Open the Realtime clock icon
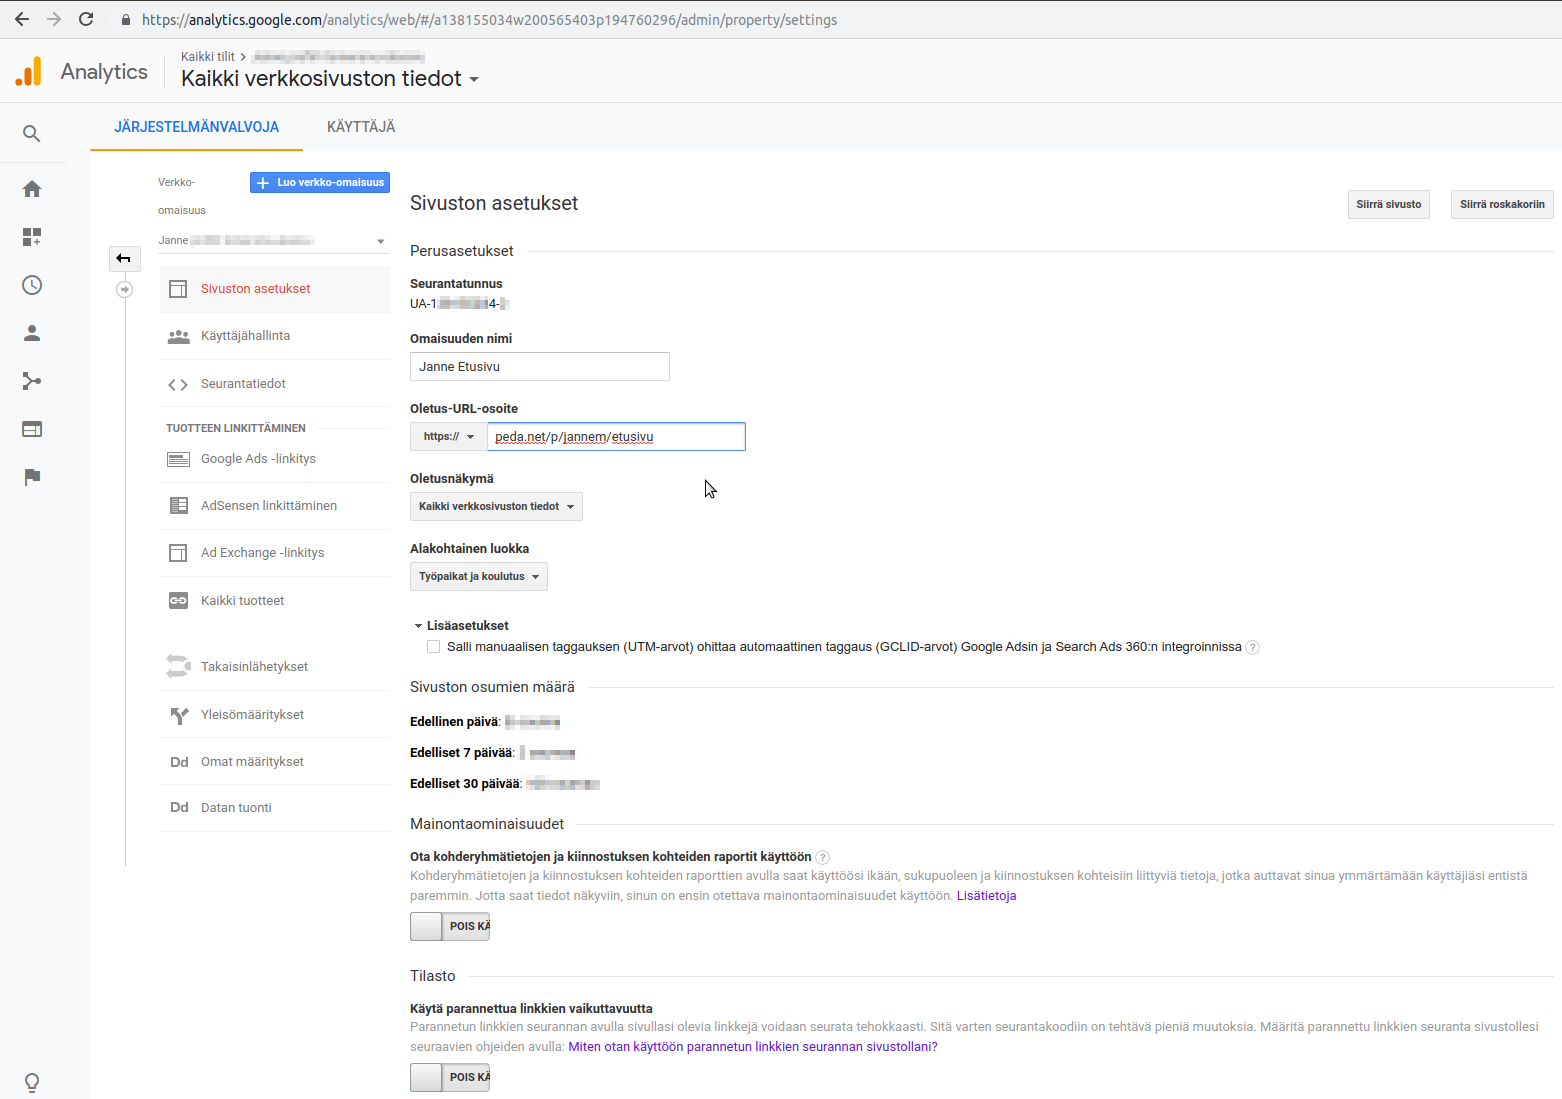The height and width of the screenshot is (1099, 1562). tap(32, 285)
